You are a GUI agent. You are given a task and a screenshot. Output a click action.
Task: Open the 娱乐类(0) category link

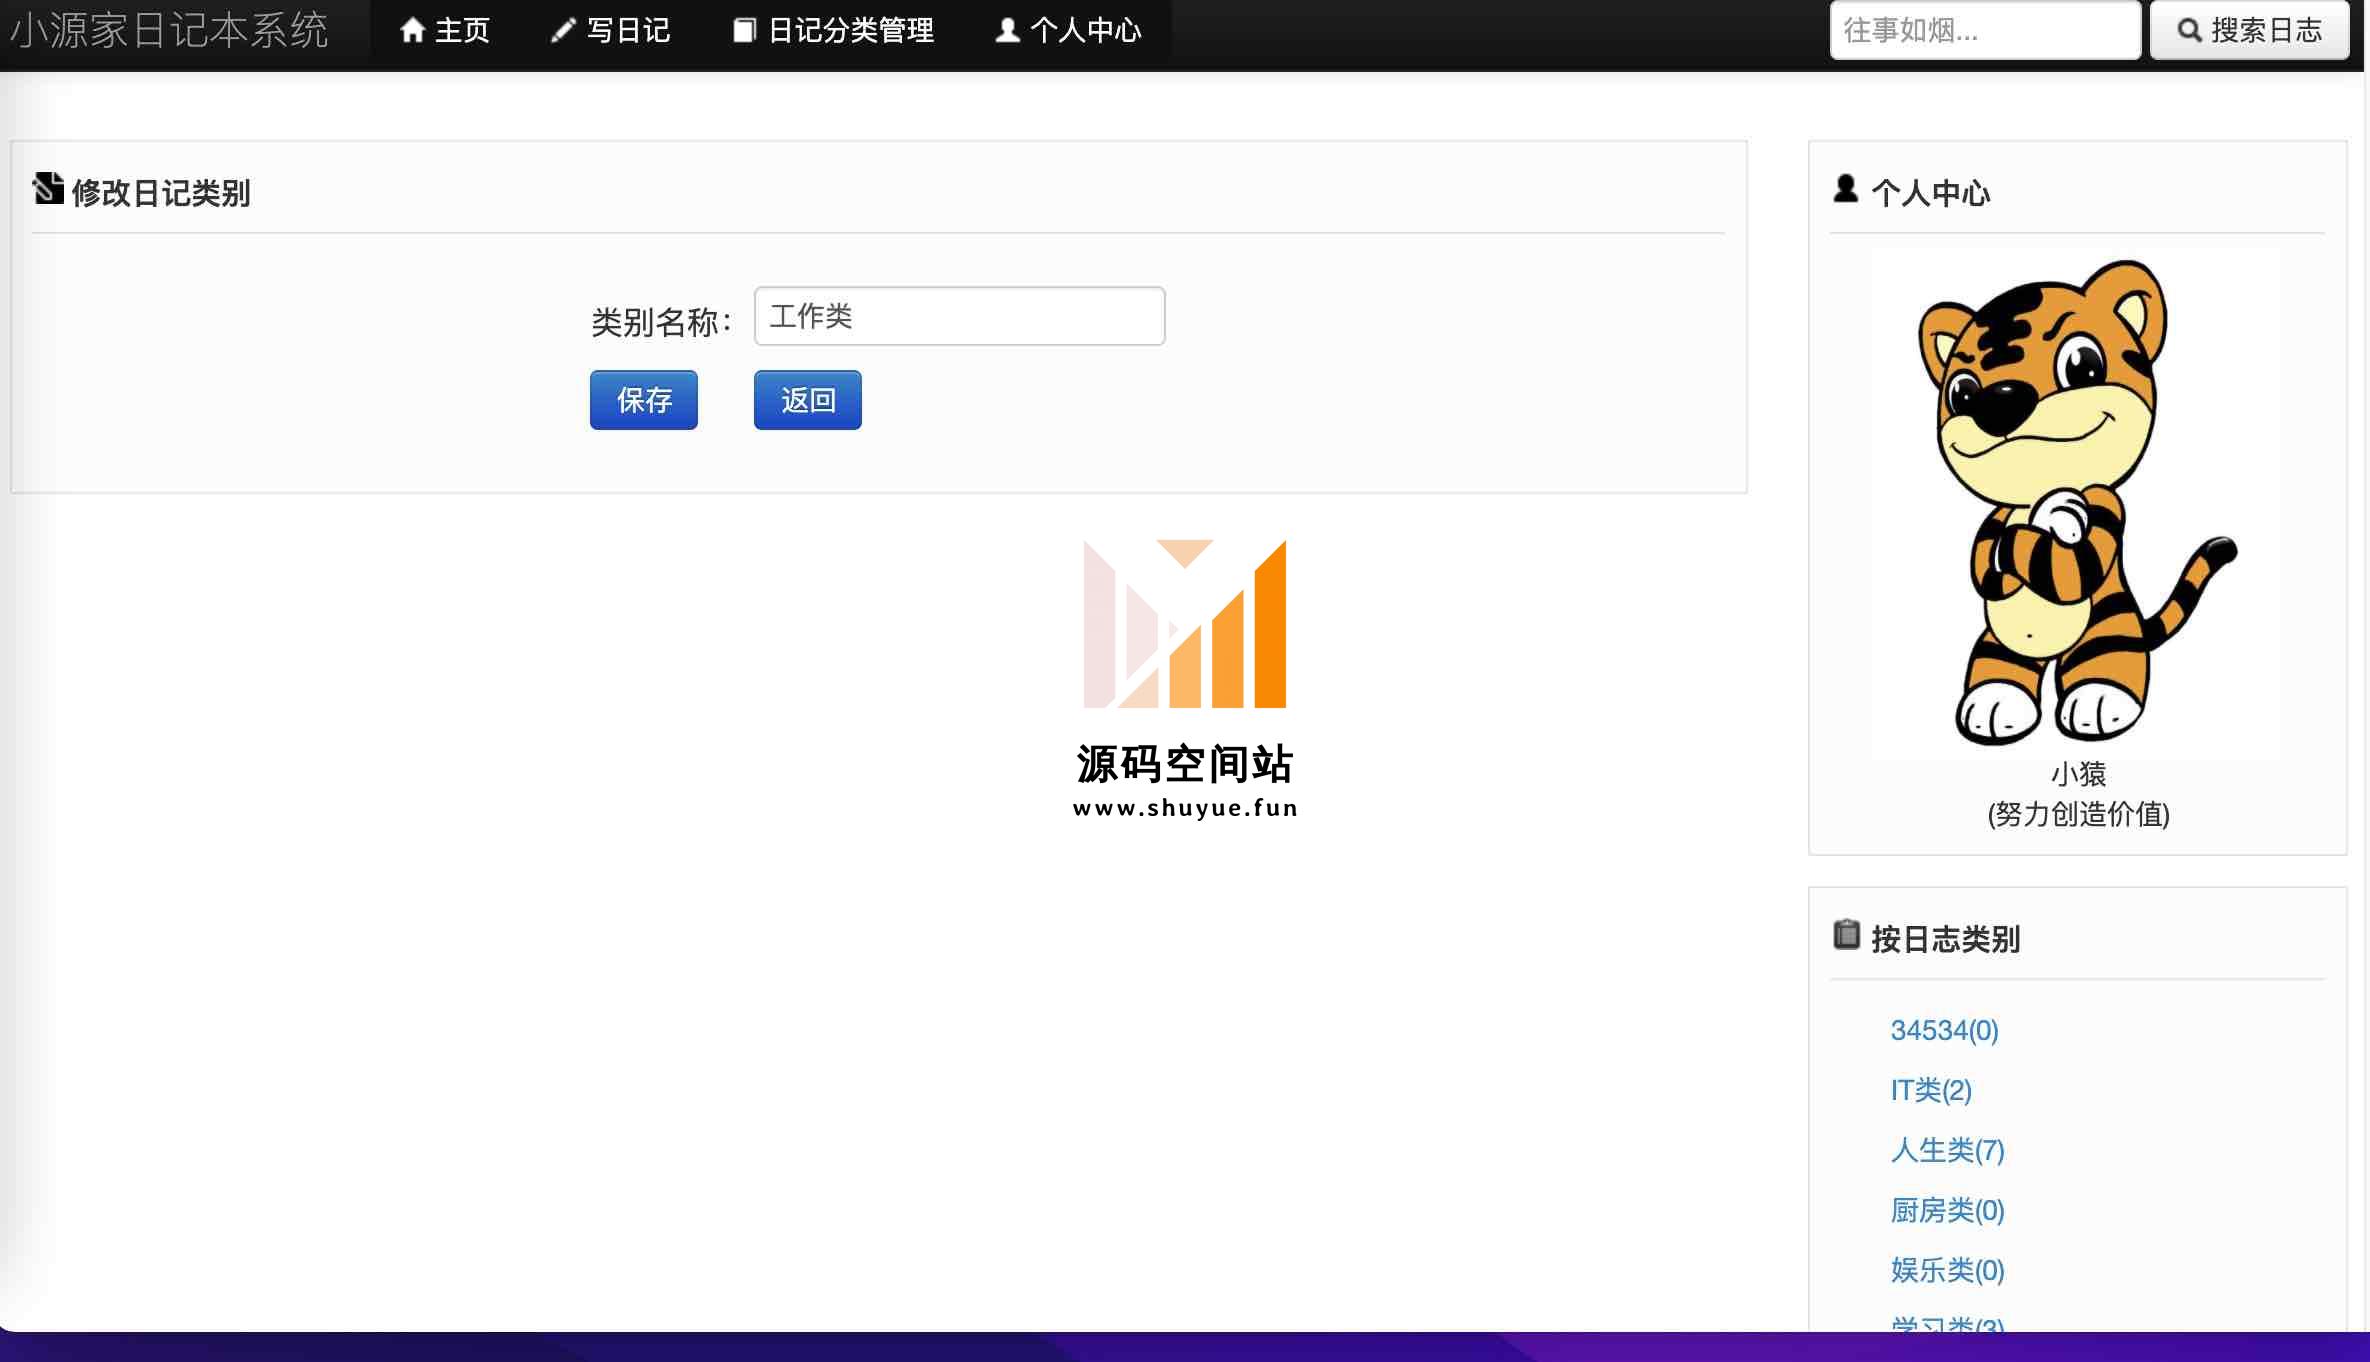pyautogui.click(x=1947, y=1270)
